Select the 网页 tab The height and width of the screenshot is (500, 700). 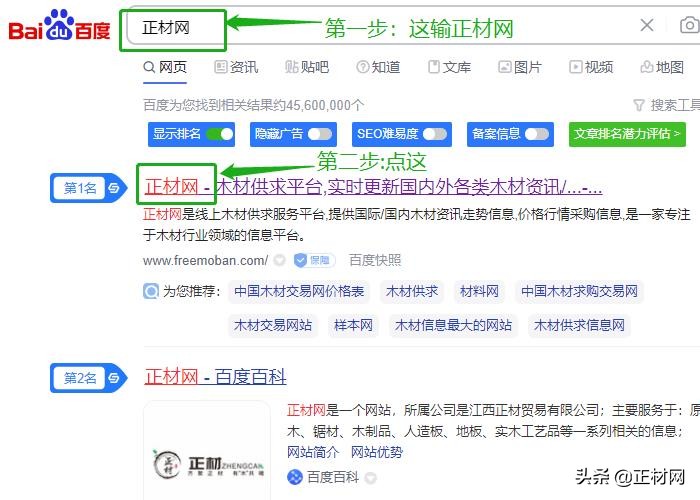[165, 67]
